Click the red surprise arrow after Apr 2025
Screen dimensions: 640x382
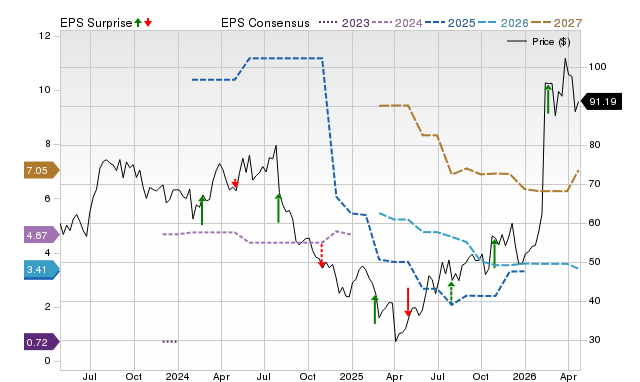408,302
